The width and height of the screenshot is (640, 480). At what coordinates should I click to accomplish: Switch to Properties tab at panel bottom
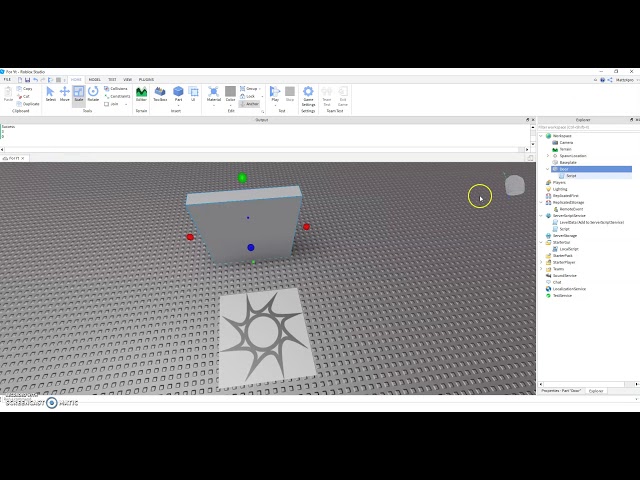coord(561,391)
